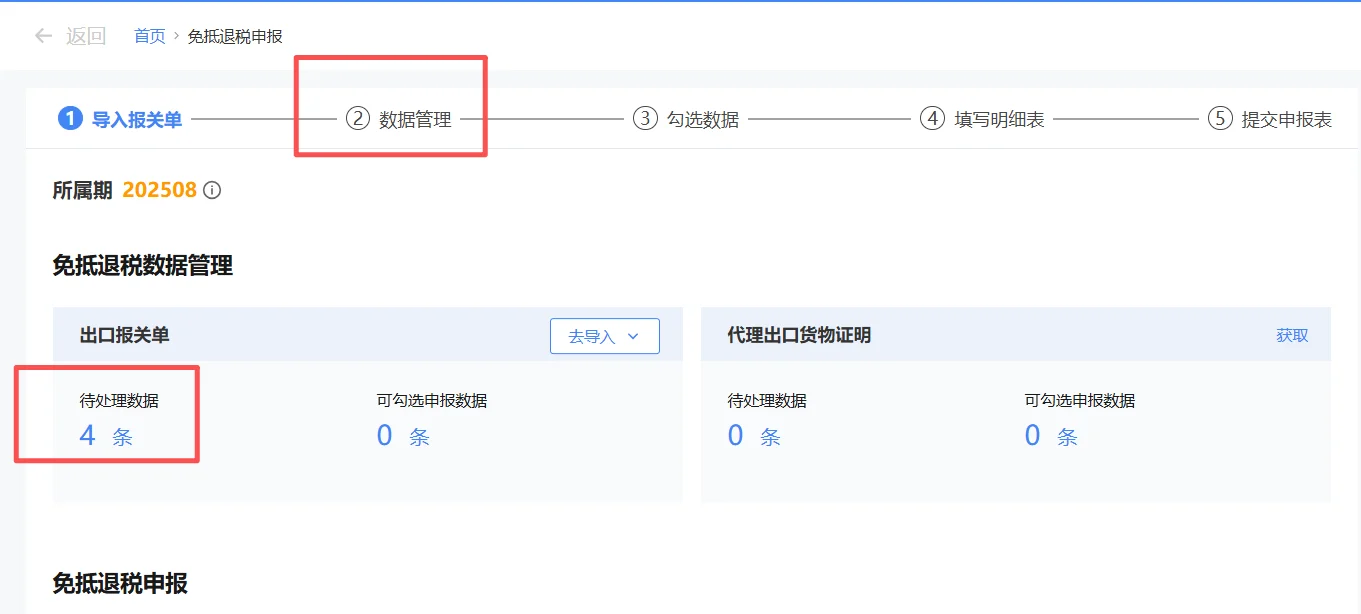1361x614 pixels.
Task: Open the 首页 breadcrumb link
Action: coord(148,35)
